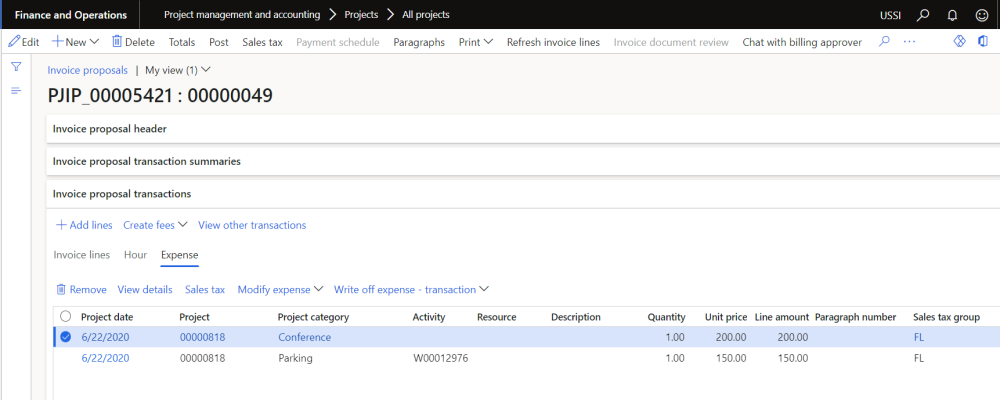Click View other transactions

pos(252,225)
